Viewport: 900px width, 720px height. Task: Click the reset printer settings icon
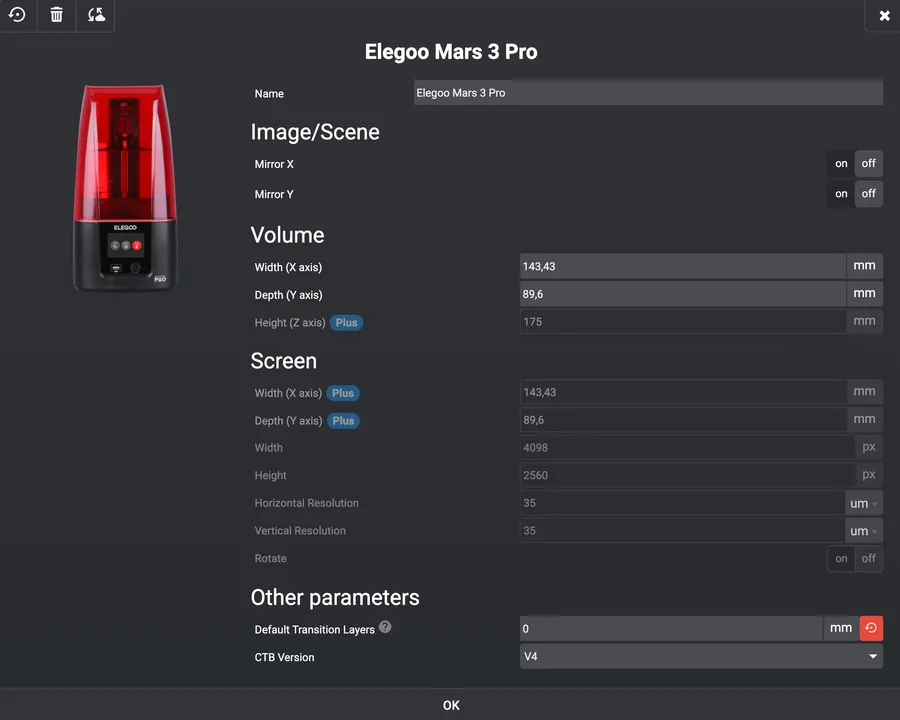(x=17, y=15)
